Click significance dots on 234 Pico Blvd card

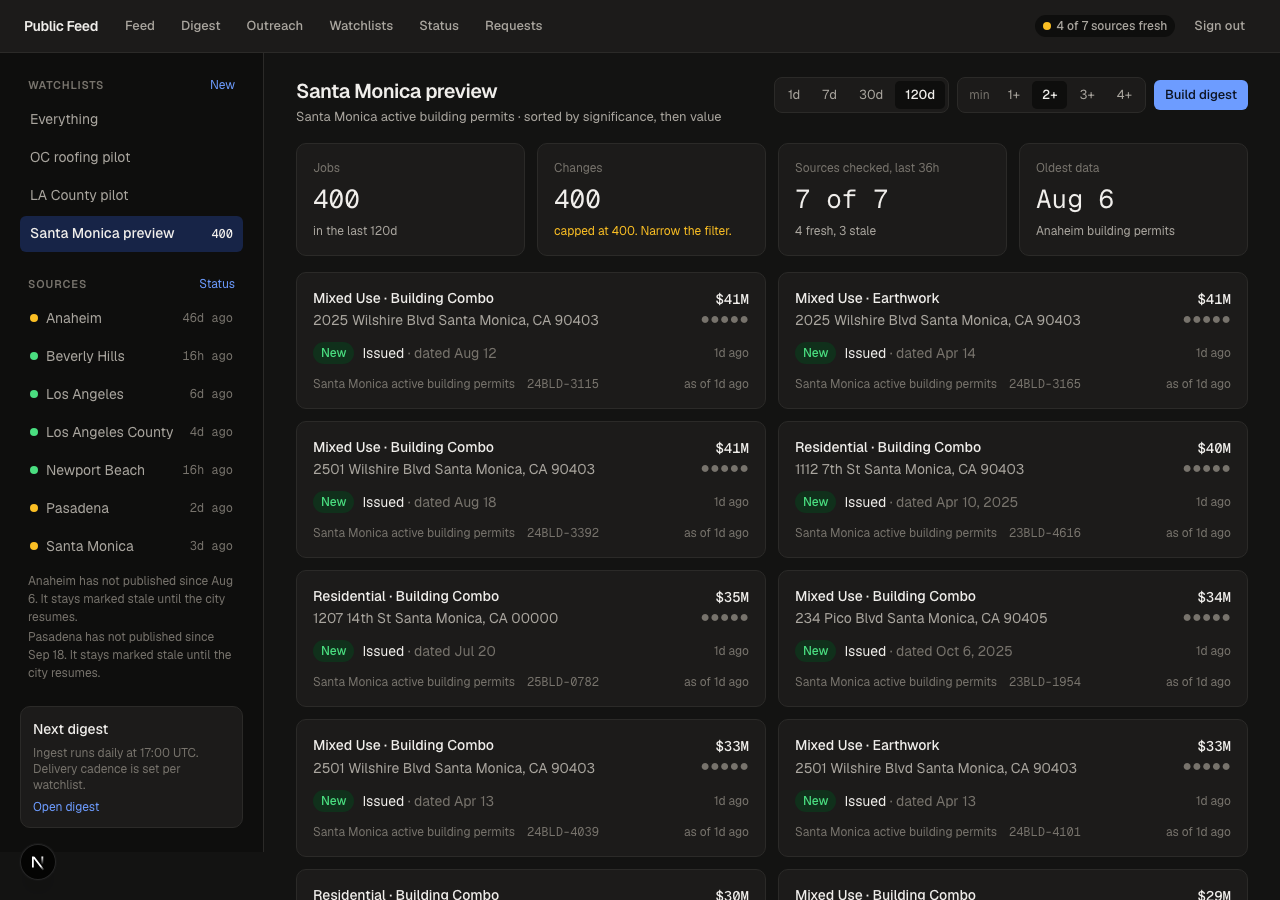click(1207, 618)
